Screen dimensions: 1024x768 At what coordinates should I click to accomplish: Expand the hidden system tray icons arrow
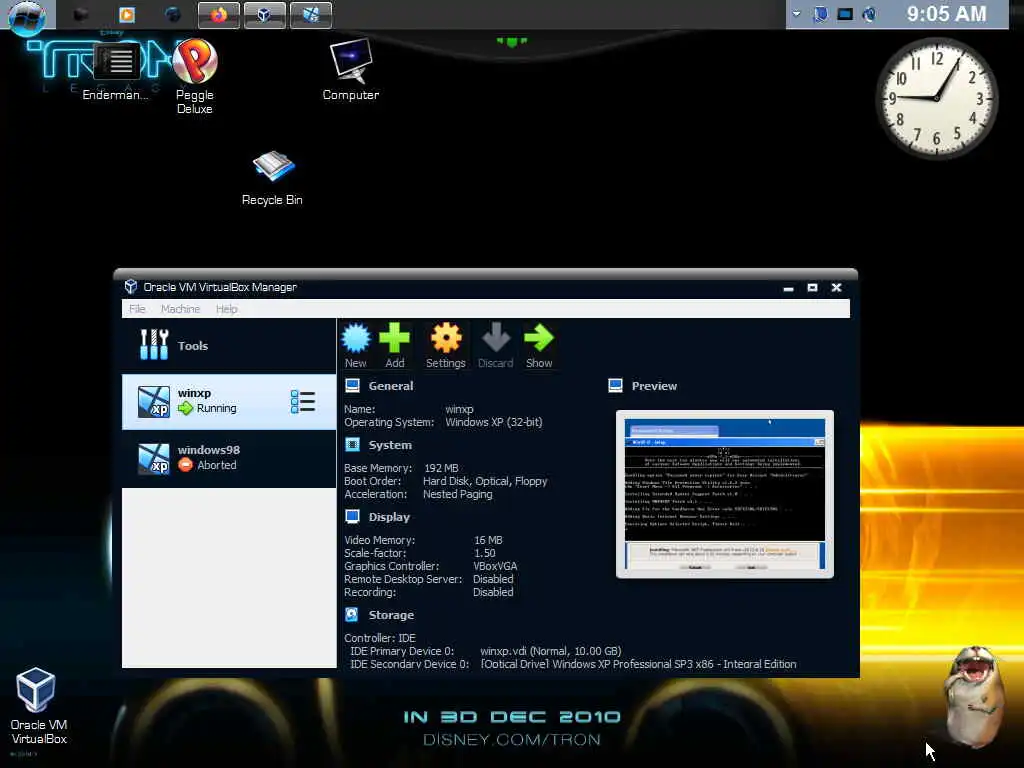click(797, 13)
